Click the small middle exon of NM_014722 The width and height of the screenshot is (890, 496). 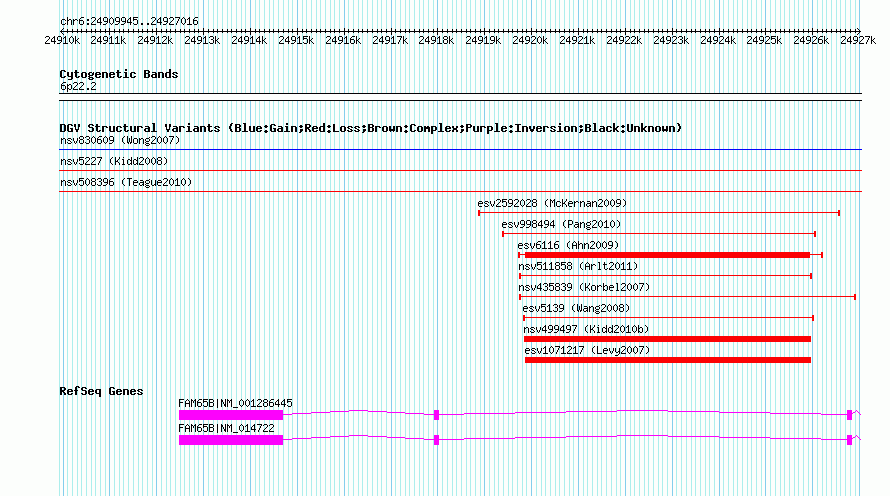click(x=436, y=440)
